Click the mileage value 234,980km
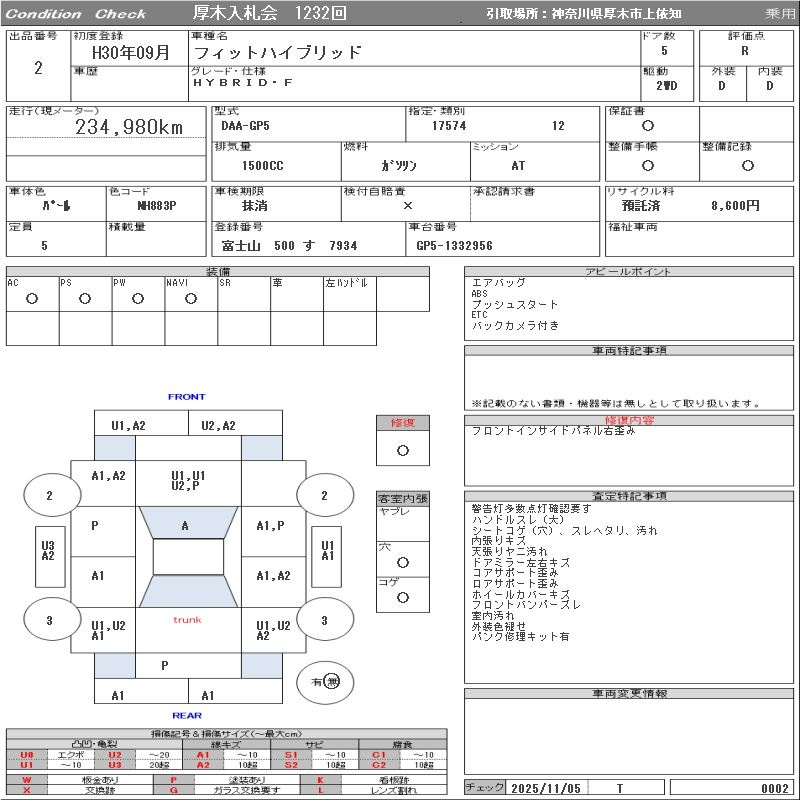The height and width of the screenshot is (800, 800). 129,127
